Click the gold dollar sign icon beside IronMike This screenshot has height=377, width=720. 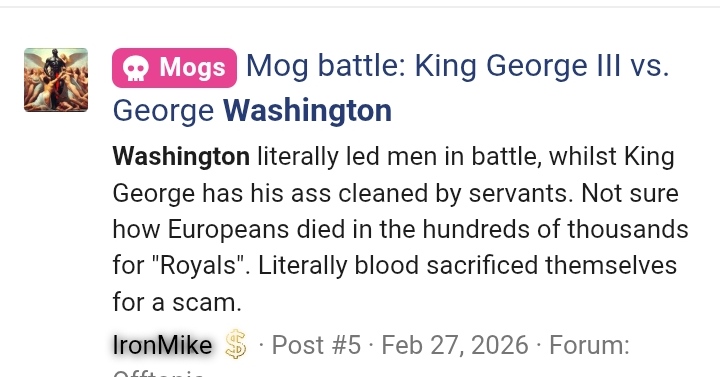pyautogui.click(x=236, y=344)
